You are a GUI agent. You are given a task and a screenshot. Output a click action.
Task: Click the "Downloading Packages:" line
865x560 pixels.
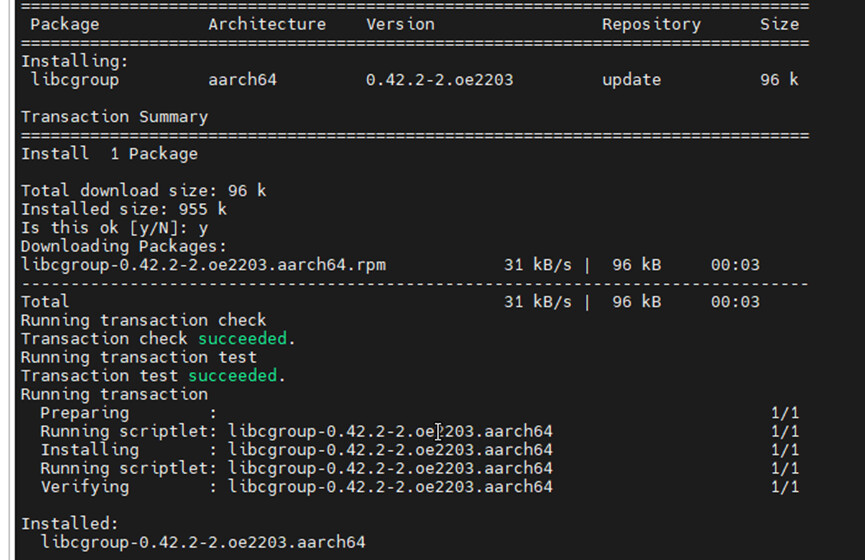[124, 246]
